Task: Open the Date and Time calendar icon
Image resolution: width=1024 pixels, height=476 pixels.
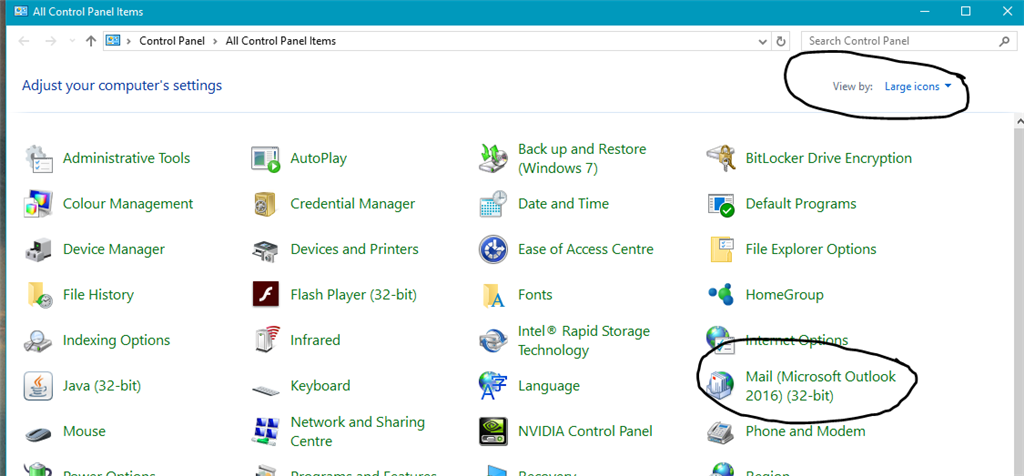Action: (493, 204)
